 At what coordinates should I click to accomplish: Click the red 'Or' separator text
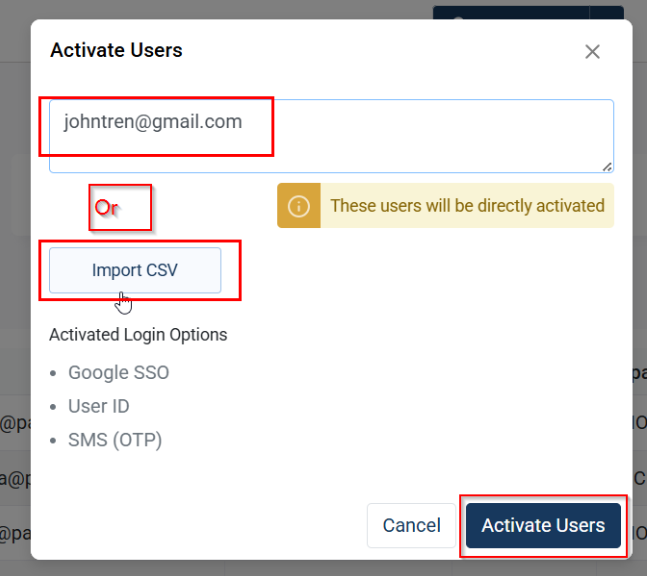[x=106, y=207]
